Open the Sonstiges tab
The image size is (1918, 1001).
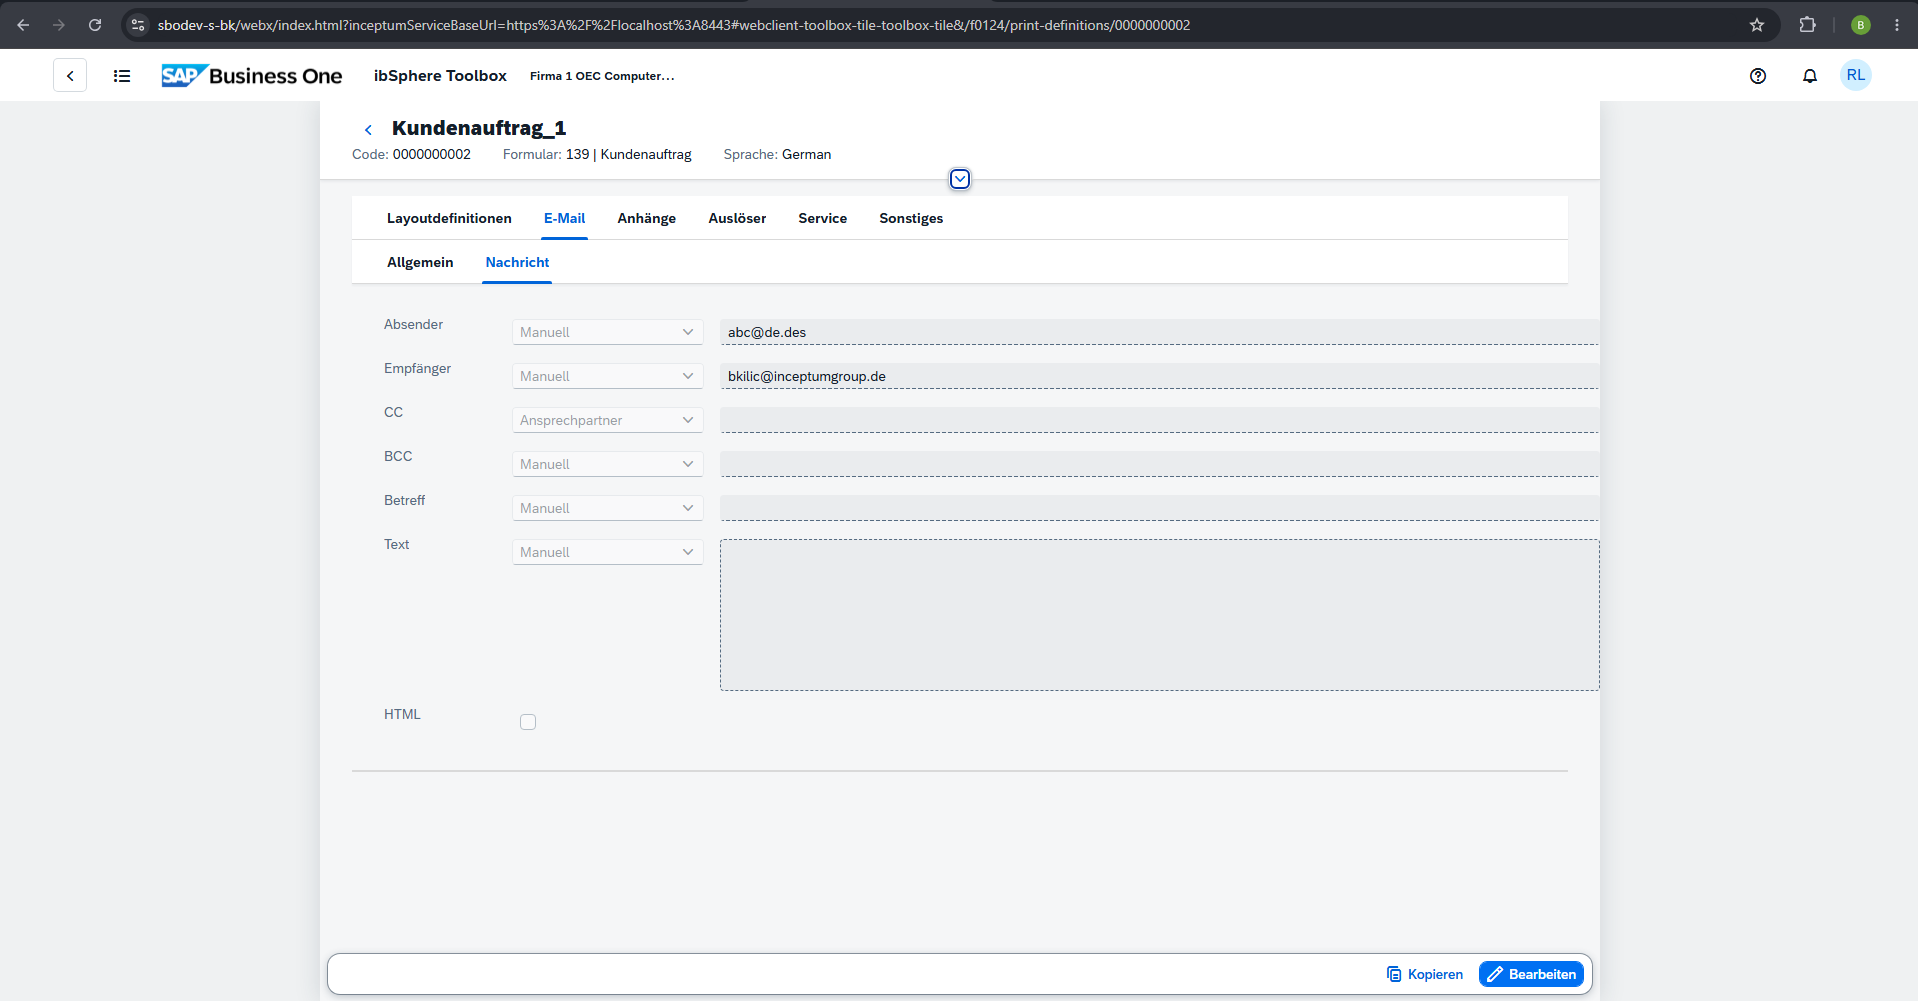coord(911,218)
